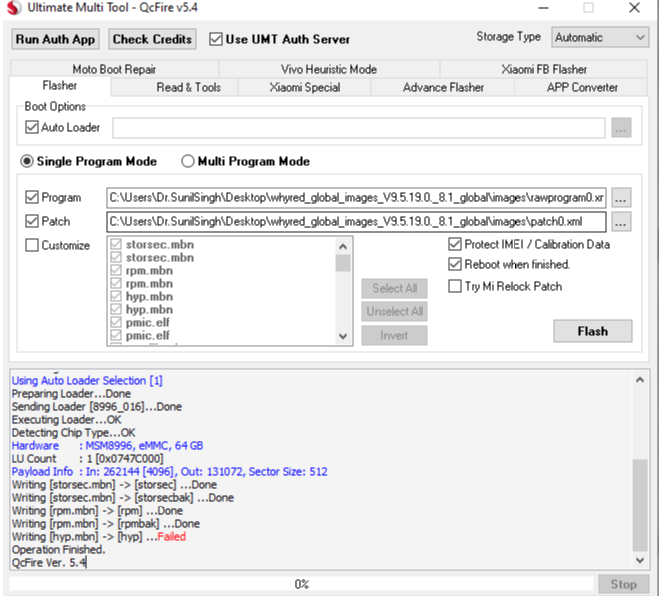The image size is (659, 596).
Task: Click the log panel scrollbar thumb
Action: point(640,505)
